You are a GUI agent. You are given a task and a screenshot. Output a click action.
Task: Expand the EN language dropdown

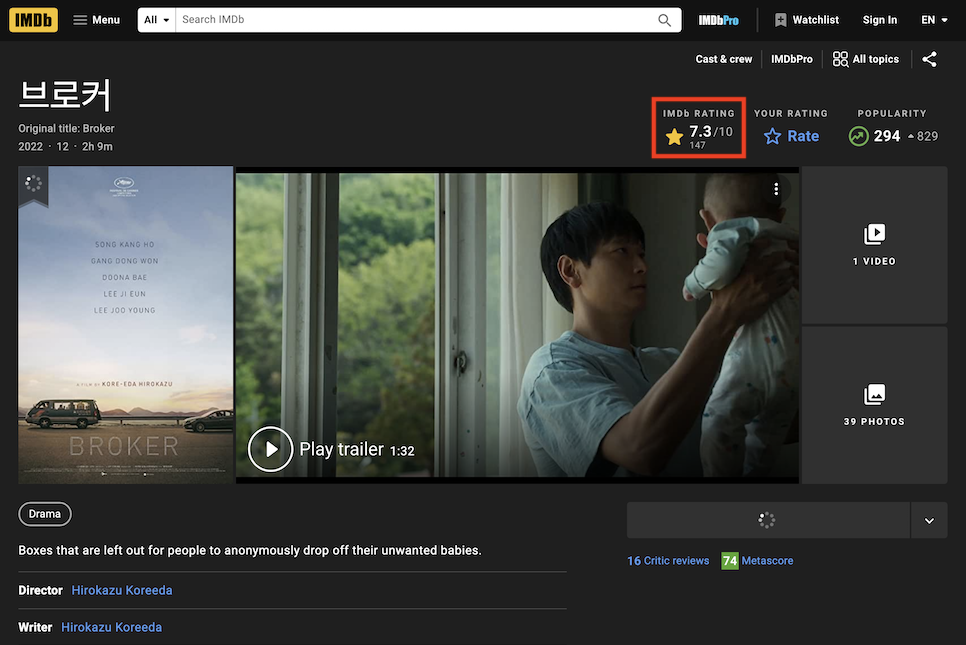pyautogui.click(x=934, y=20)
